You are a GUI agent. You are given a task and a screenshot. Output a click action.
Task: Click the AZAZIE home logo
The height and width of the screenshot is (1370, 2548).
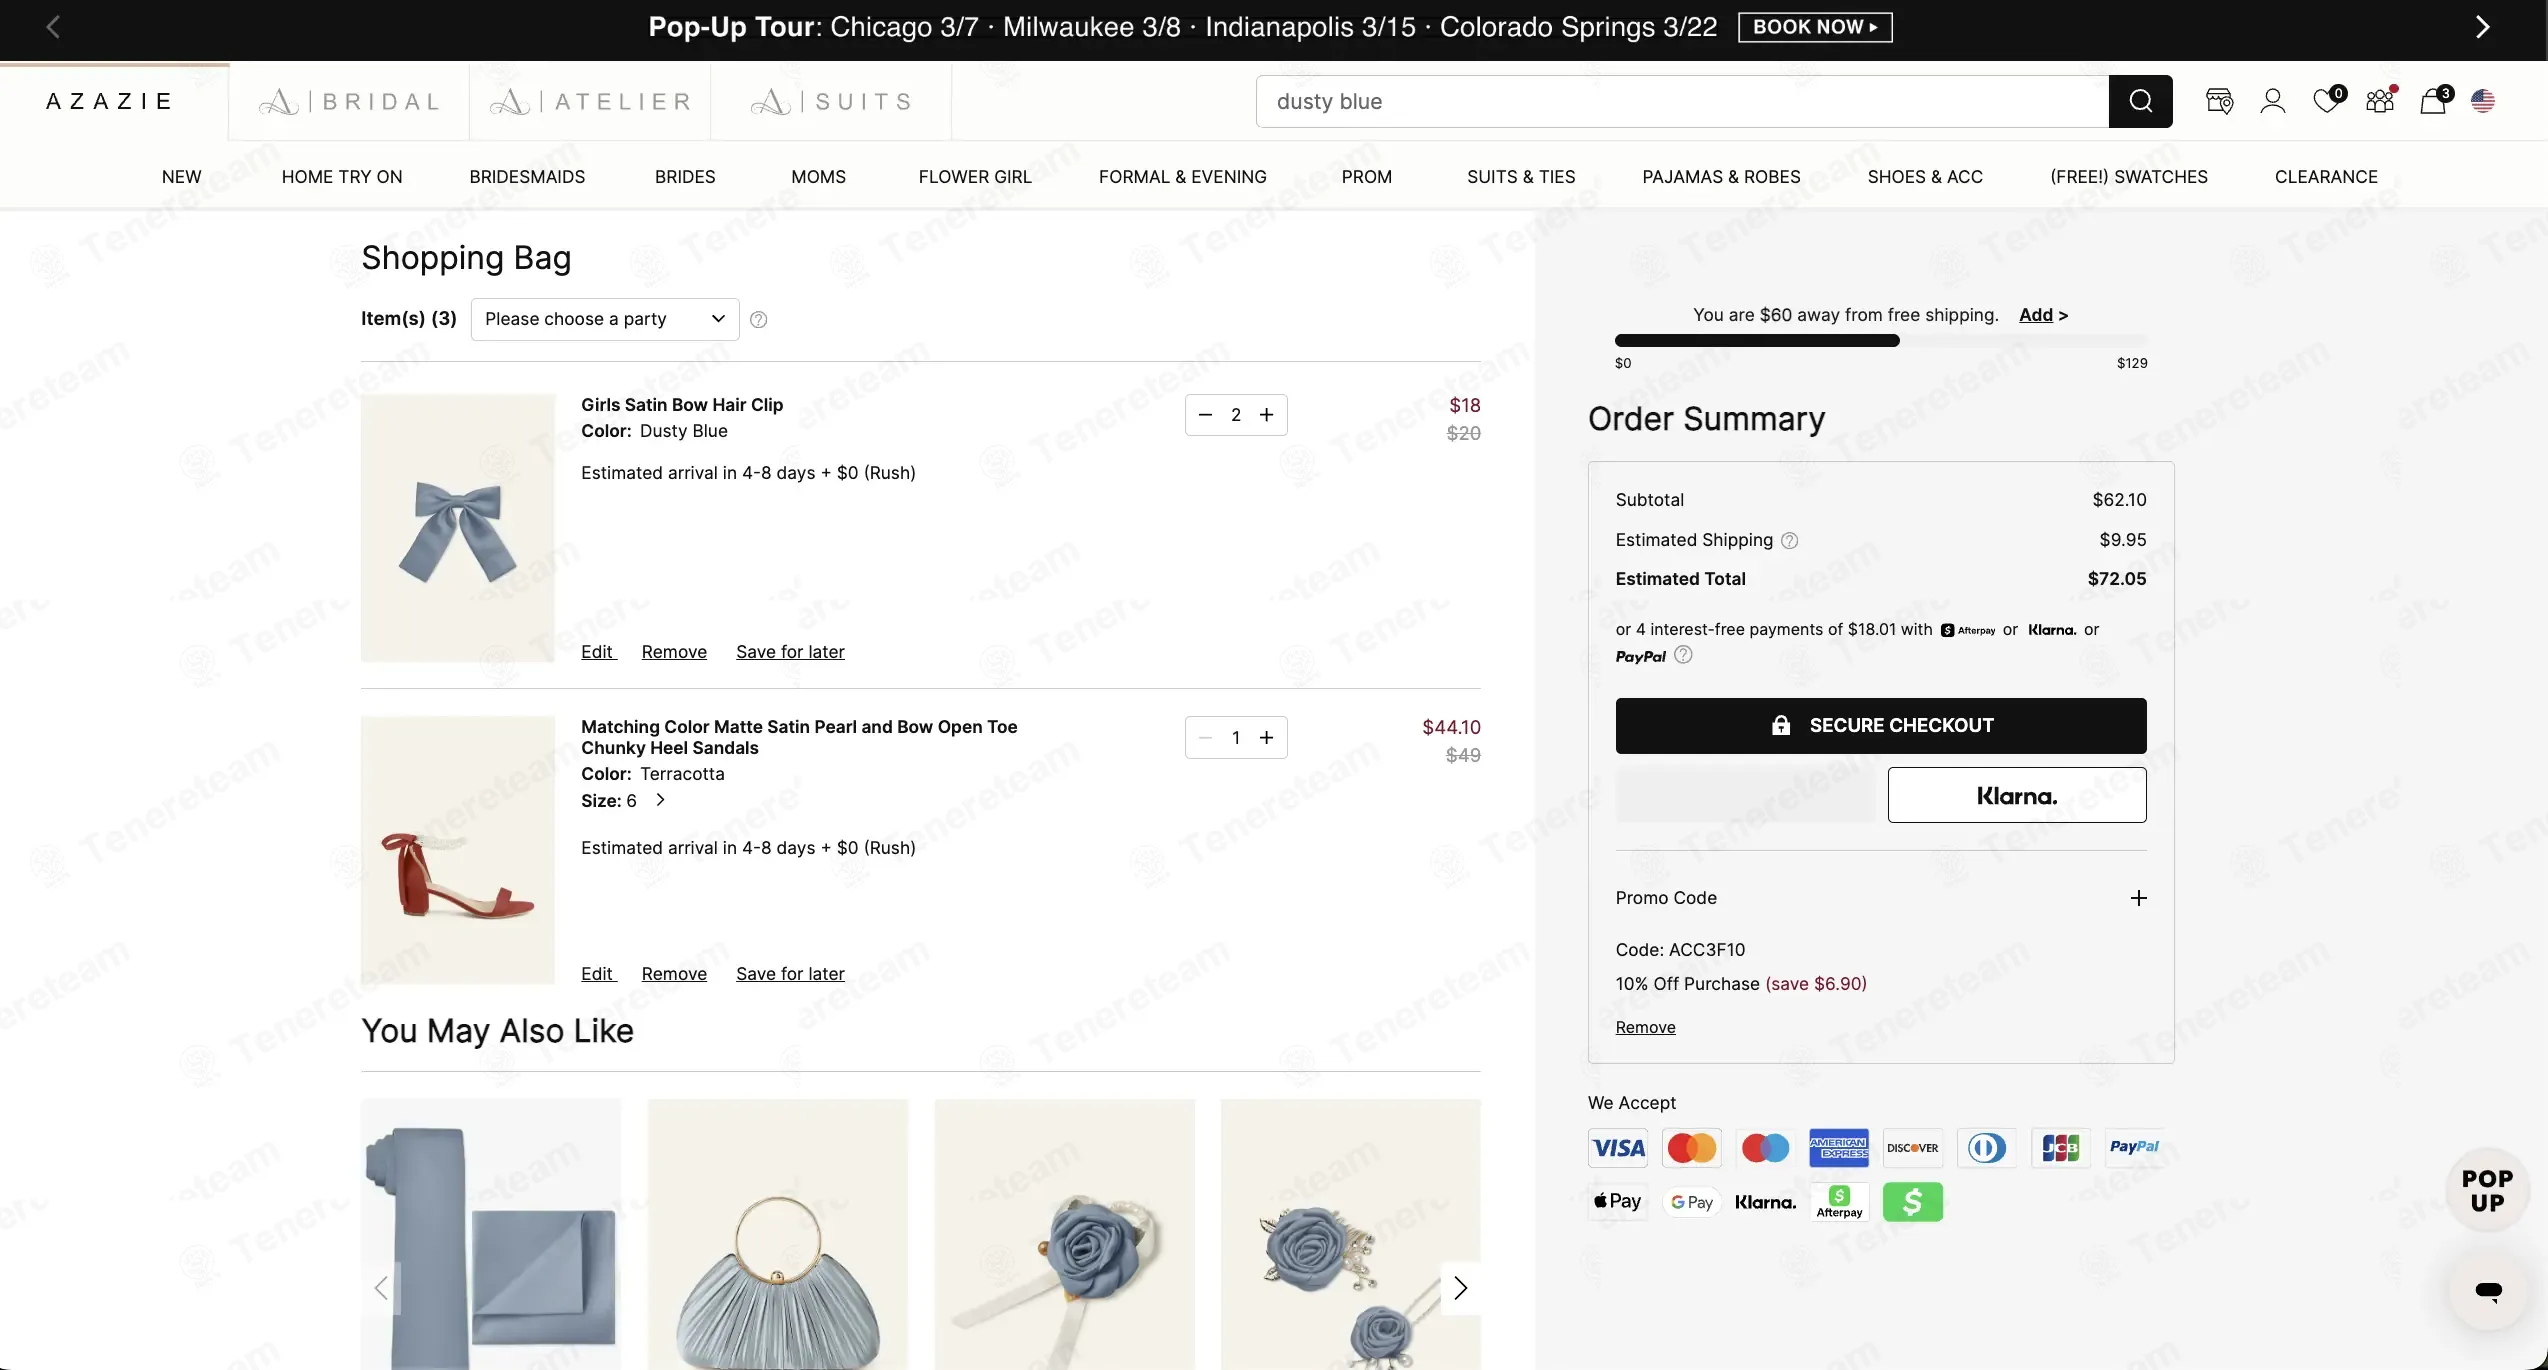click(x=110, y=101)
